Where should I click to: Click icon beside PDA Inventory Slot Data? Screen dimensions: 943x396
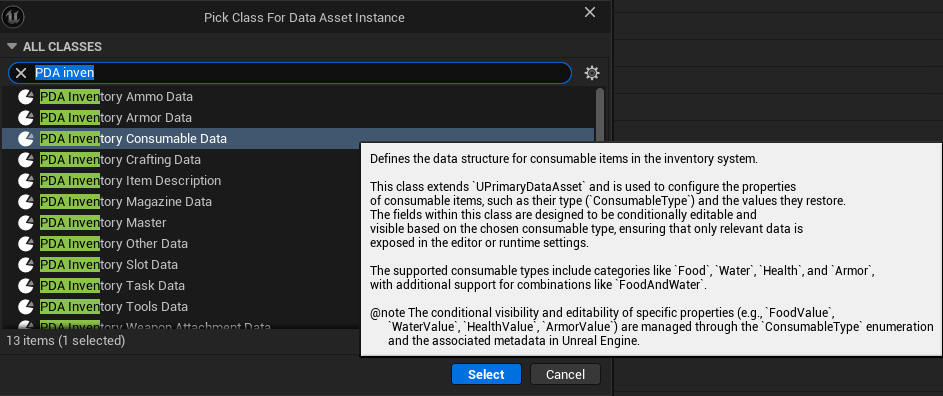(26, 265)
